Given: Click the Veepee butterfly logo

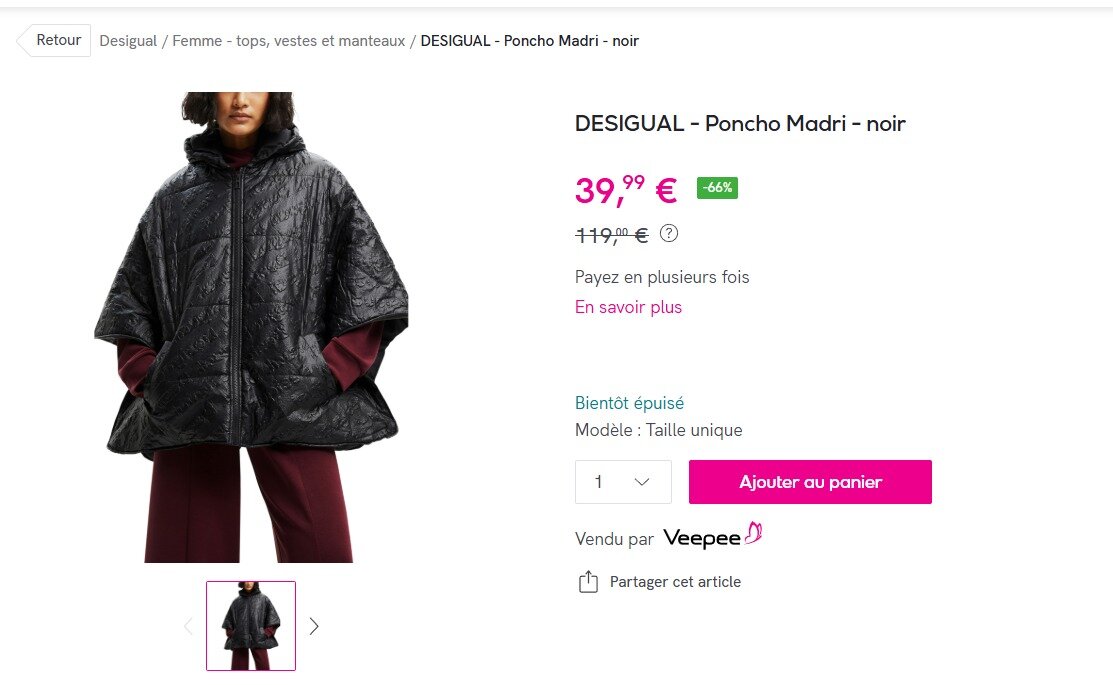Looking at the screenshot, I should click(753, 534).
